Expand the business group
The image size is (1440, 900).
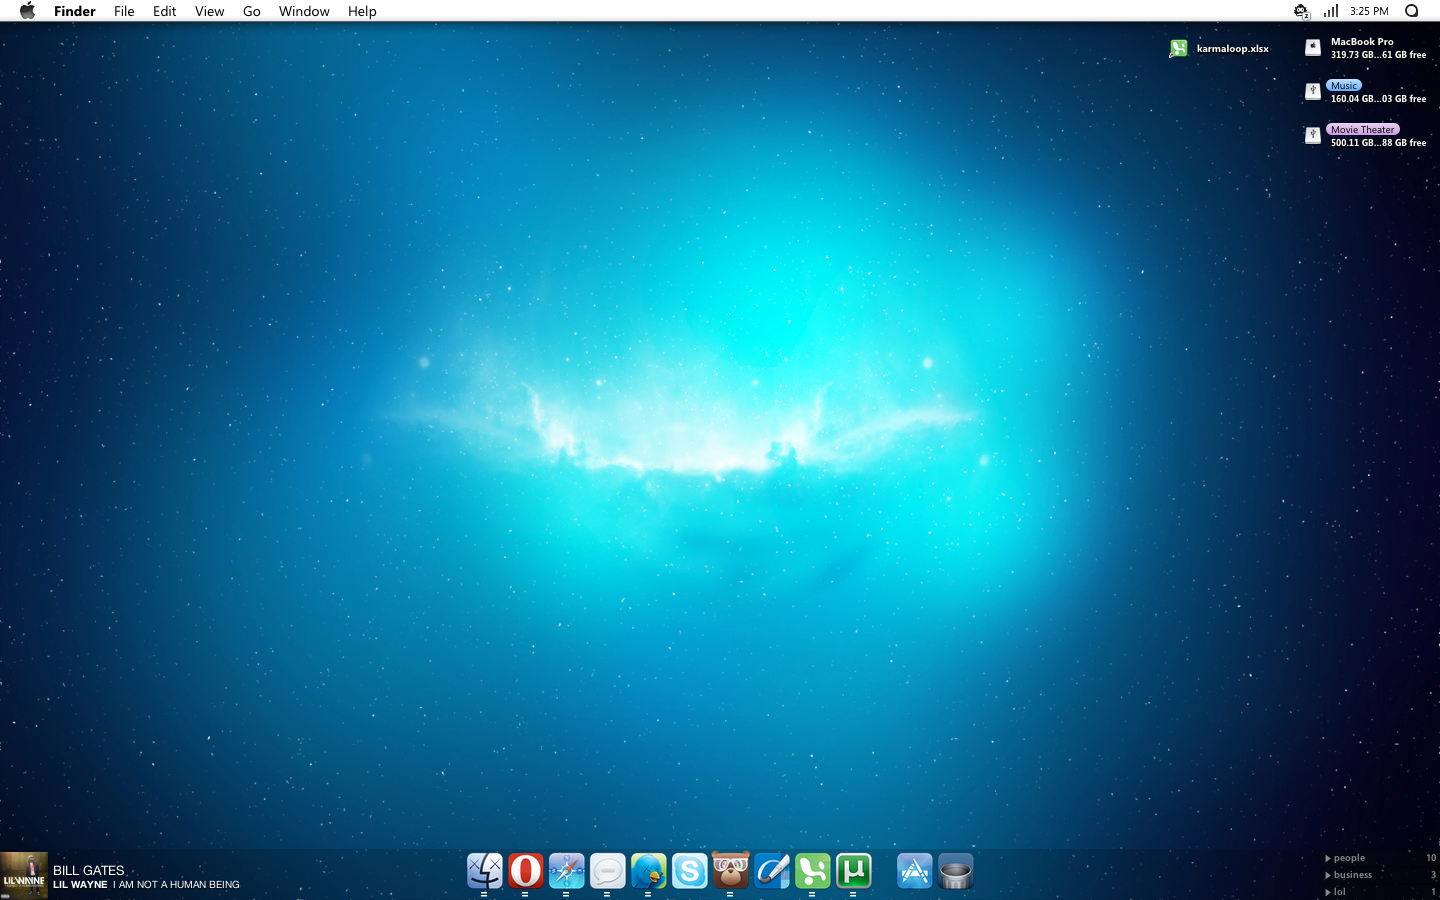tap(1350, 874)
